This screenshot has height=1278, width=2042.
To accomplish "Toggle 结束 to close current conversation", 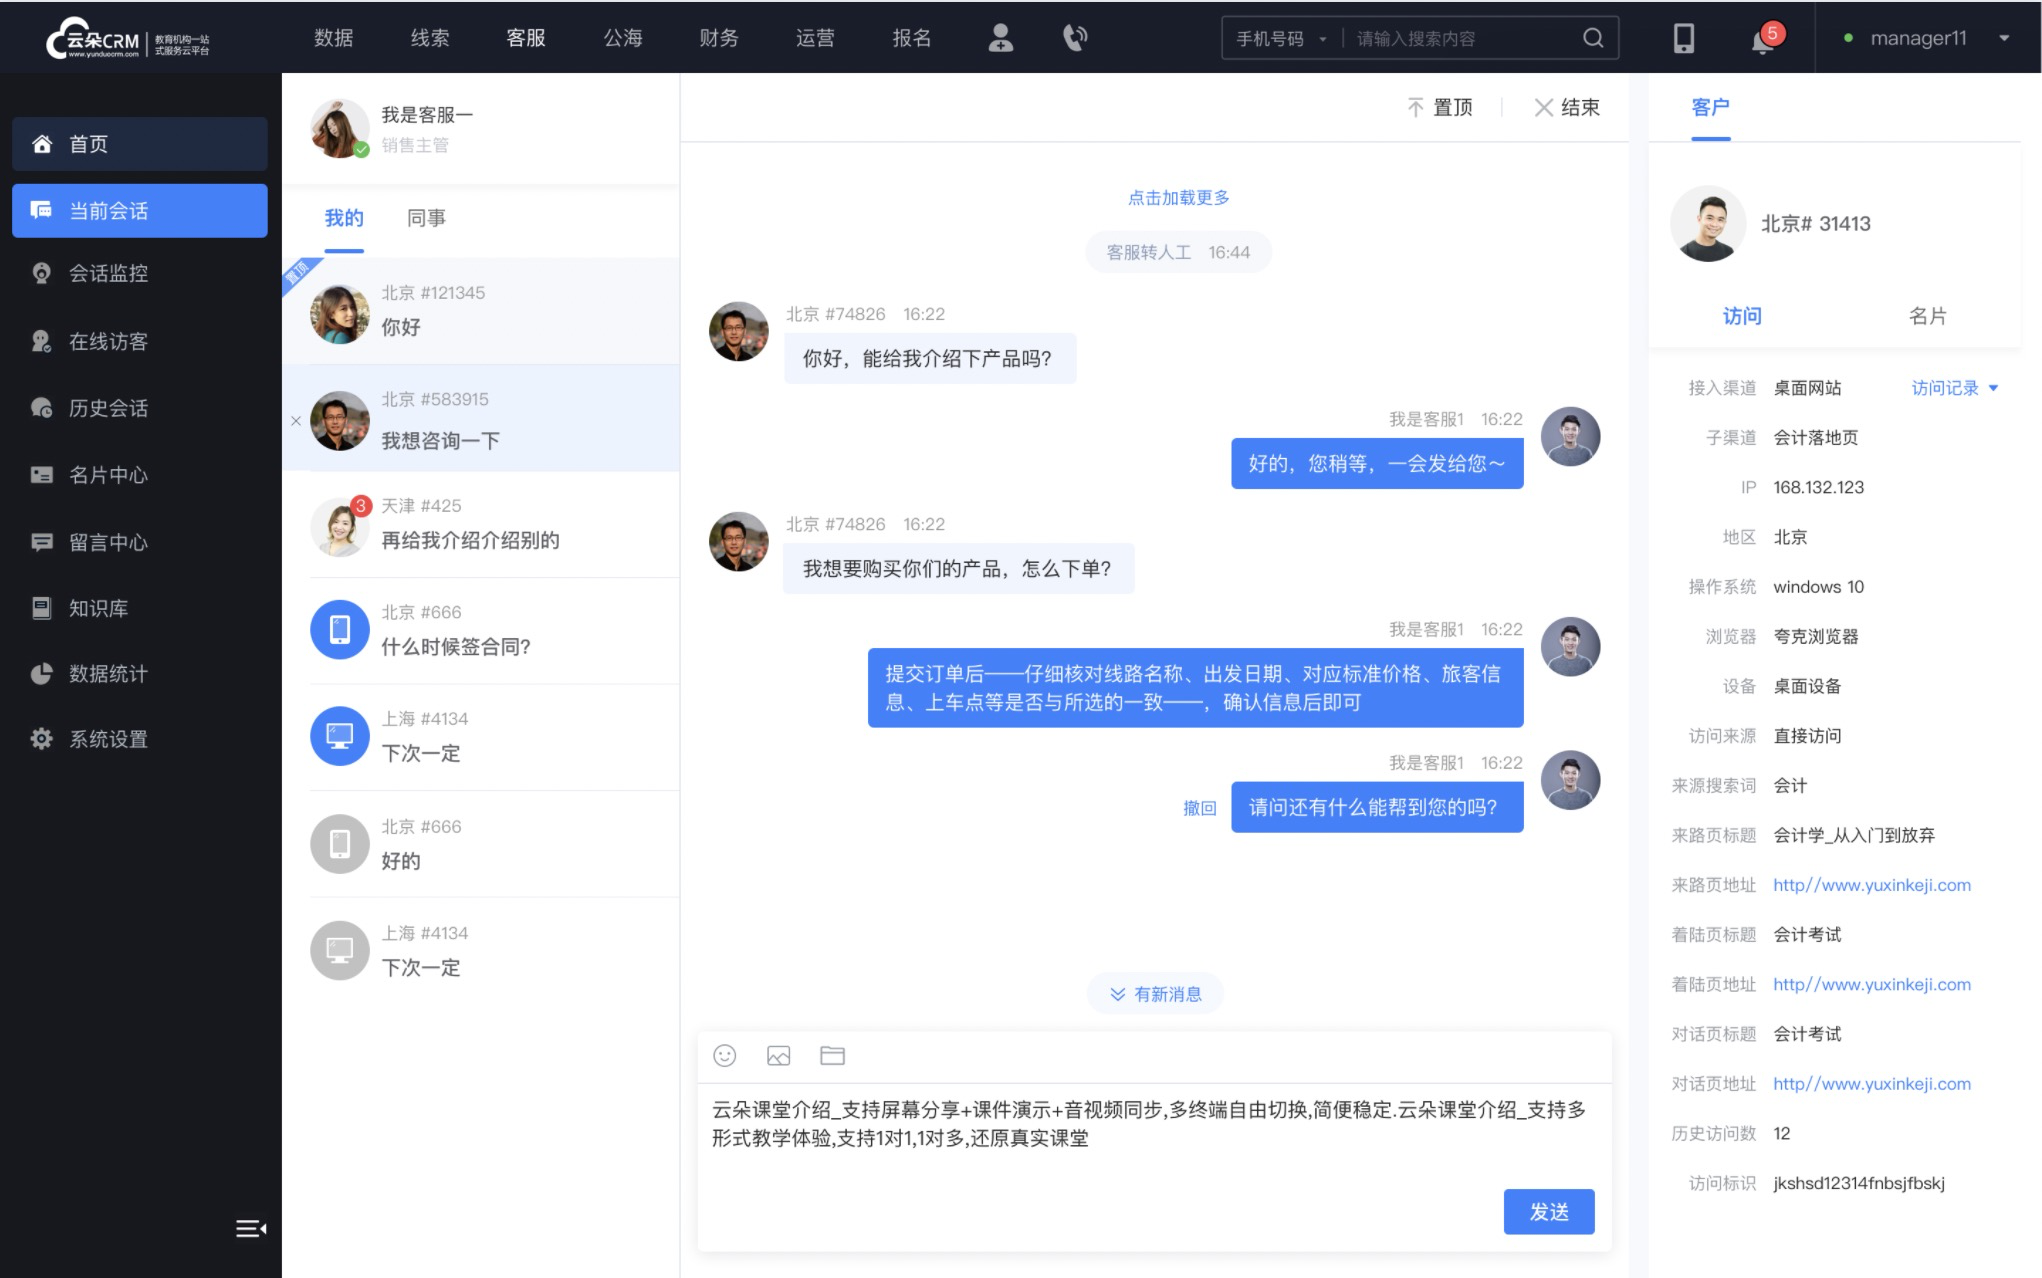I will (1565, 106).
